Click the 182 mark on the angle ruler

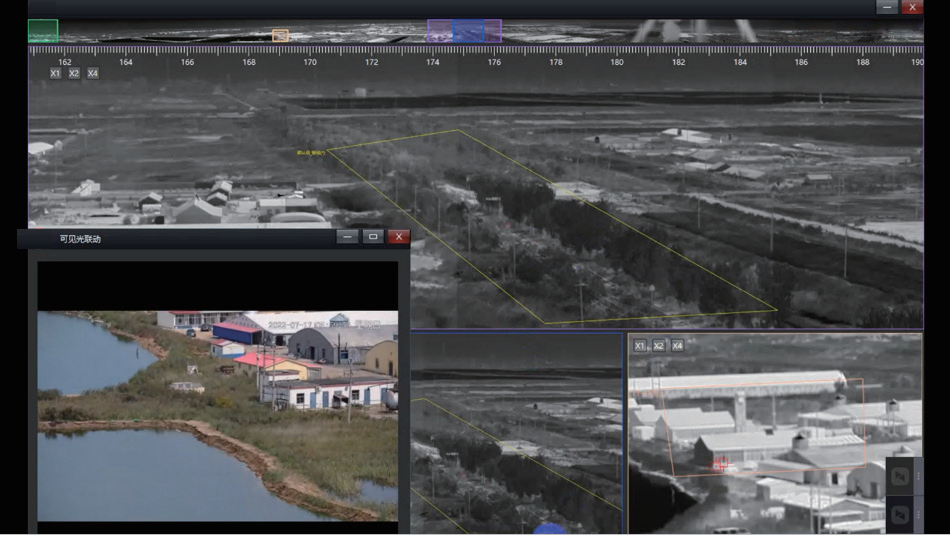pyautogui.click(x=679, y=62)
